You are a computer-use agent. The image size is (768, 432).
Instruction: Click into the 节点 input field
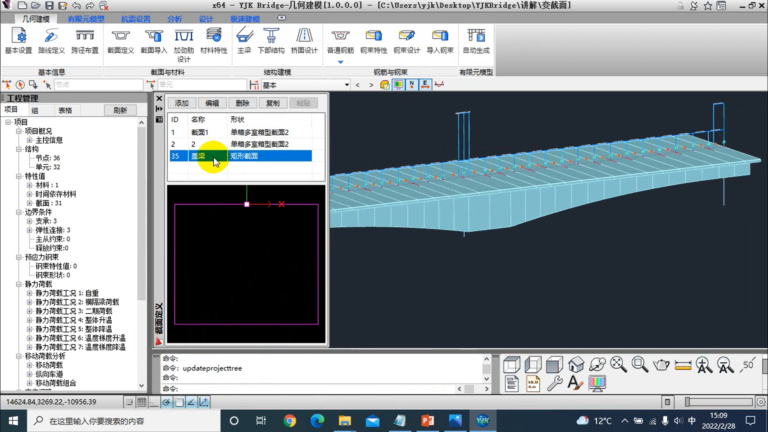[98, 85]
